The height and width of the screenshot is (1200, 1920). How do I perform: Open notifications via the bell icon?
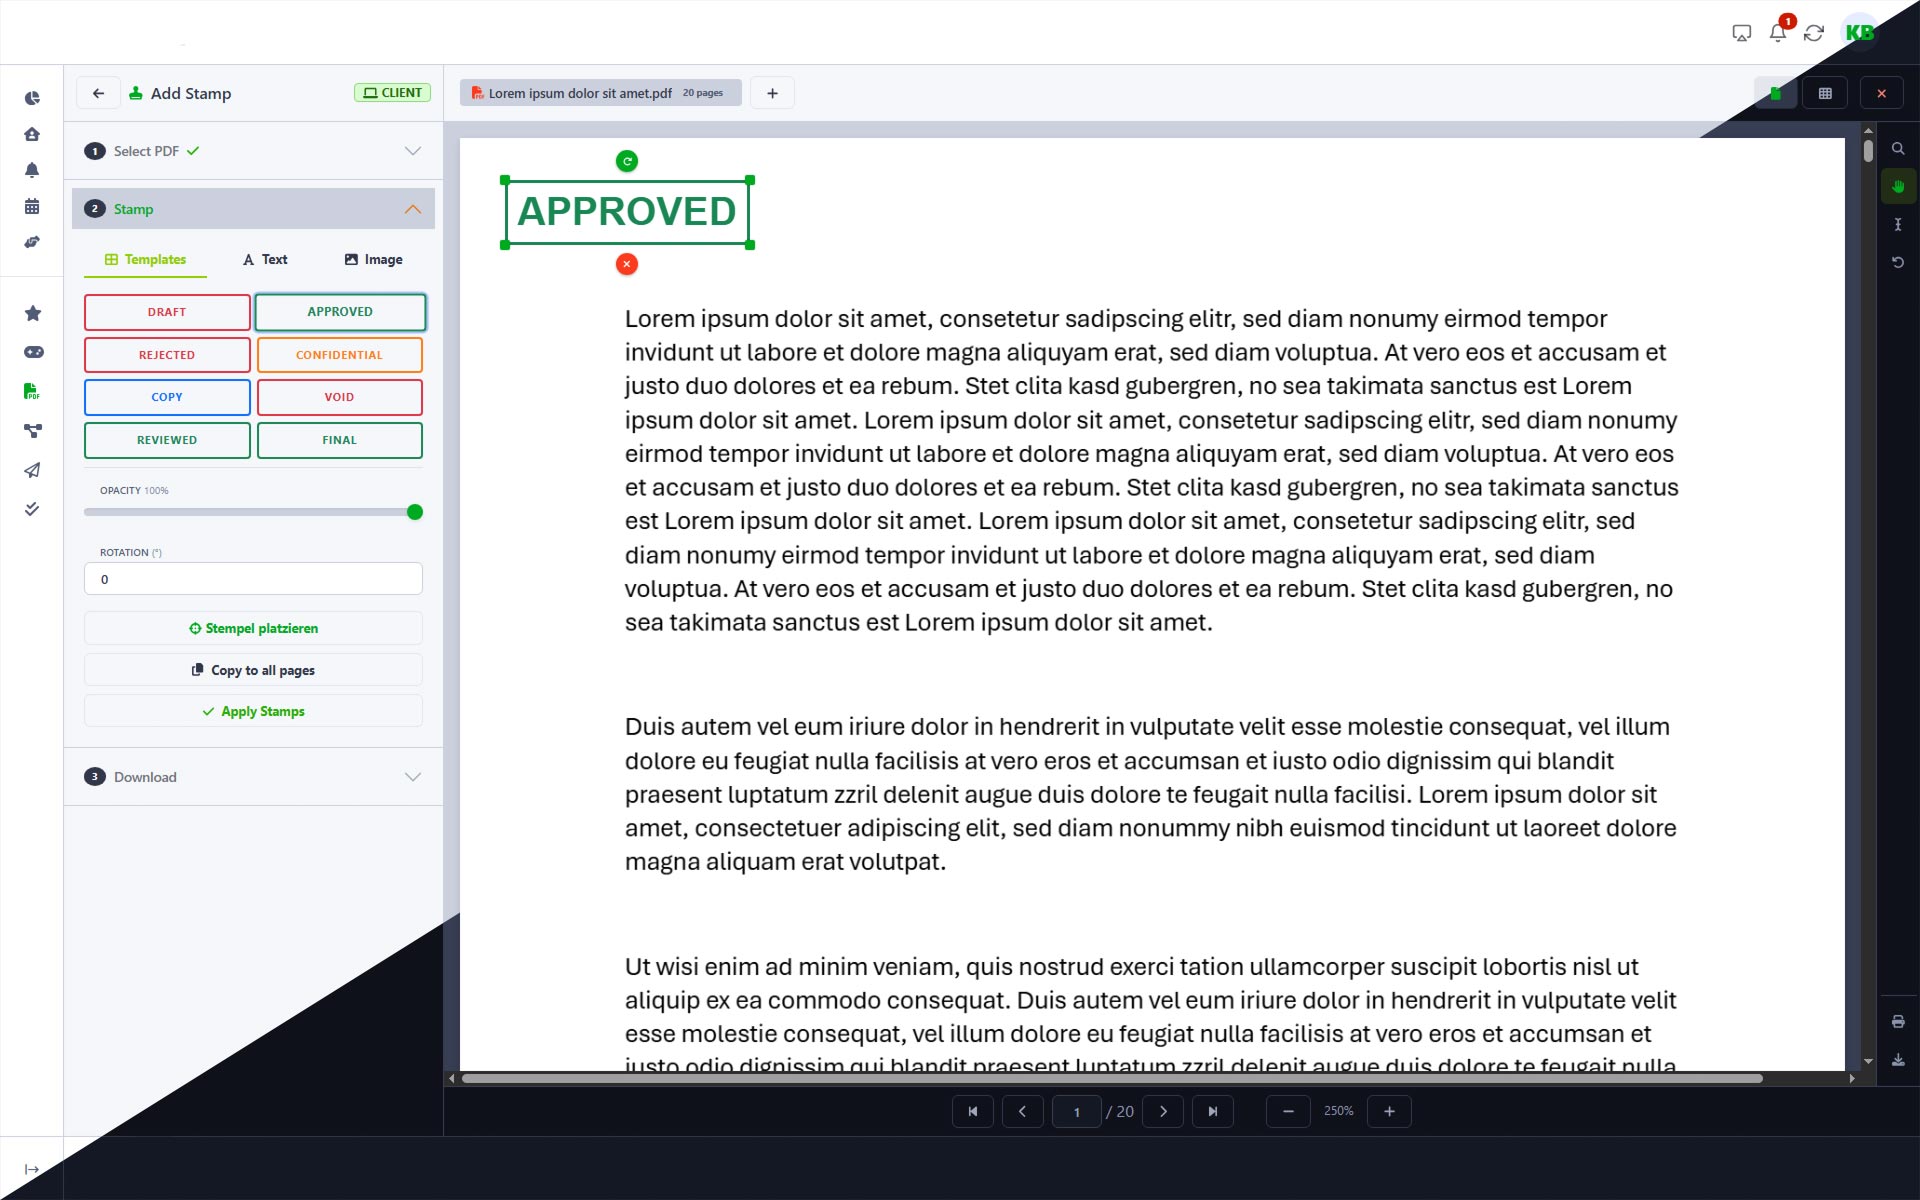point(1777,32)
